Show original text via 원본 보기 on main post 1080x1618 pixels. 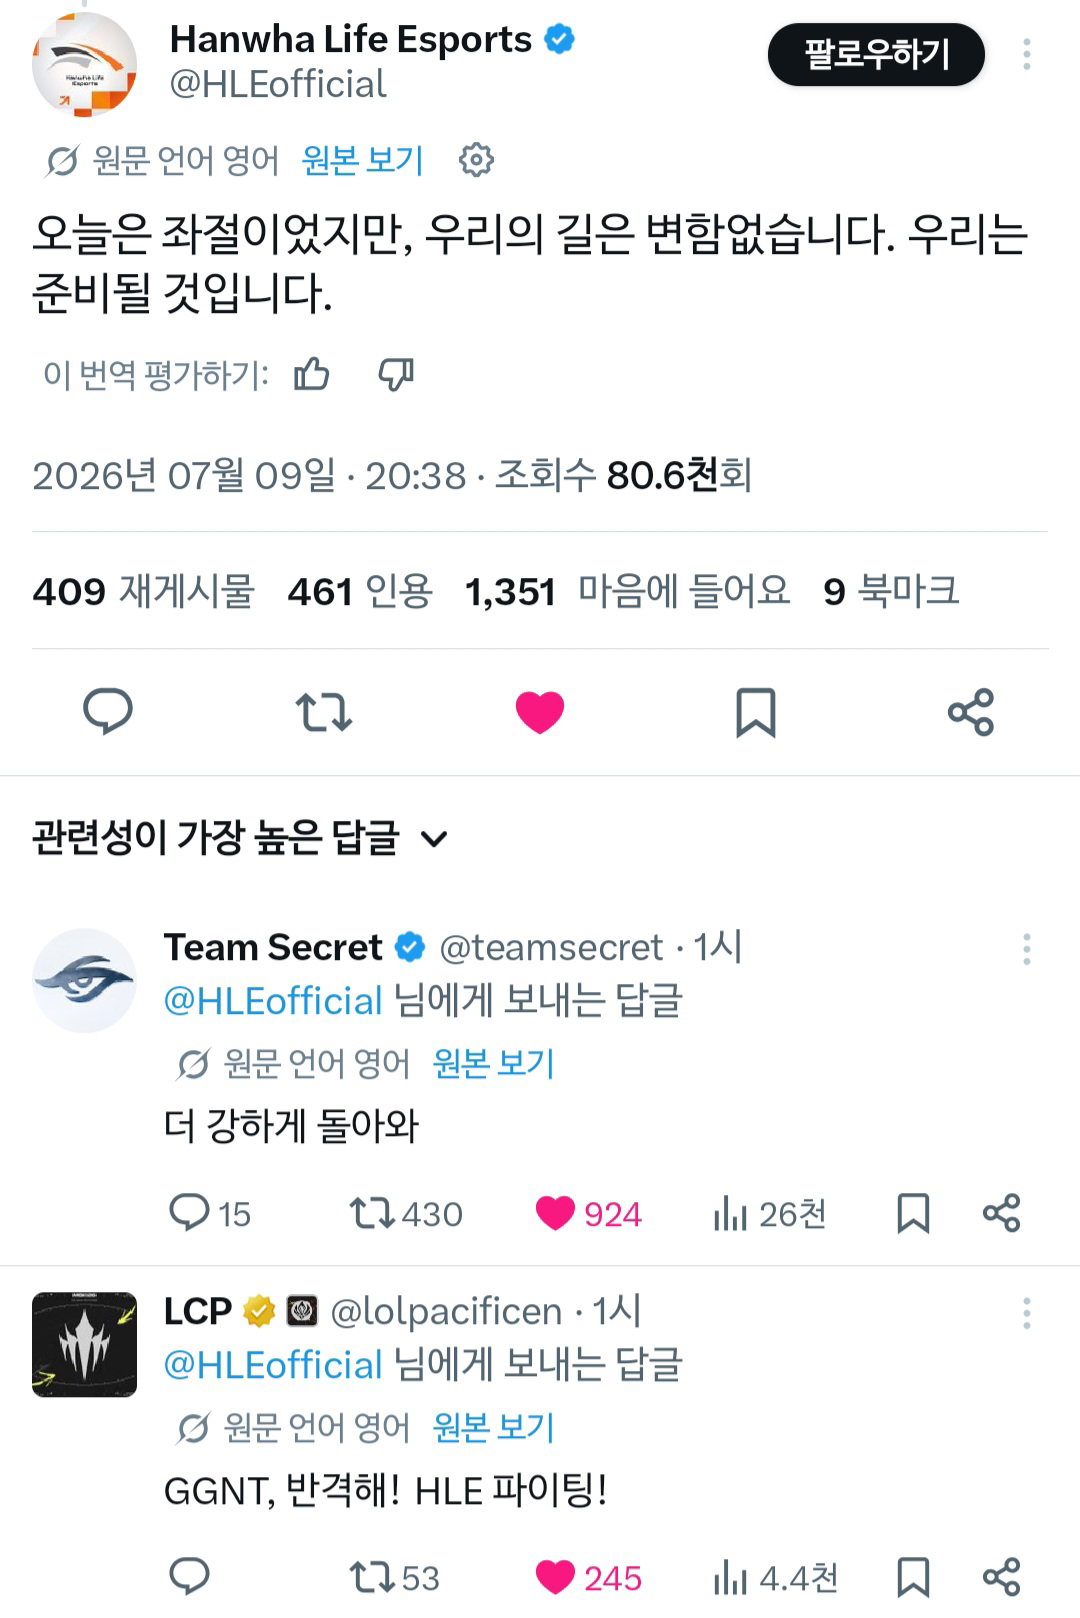(x=363, y=160)
